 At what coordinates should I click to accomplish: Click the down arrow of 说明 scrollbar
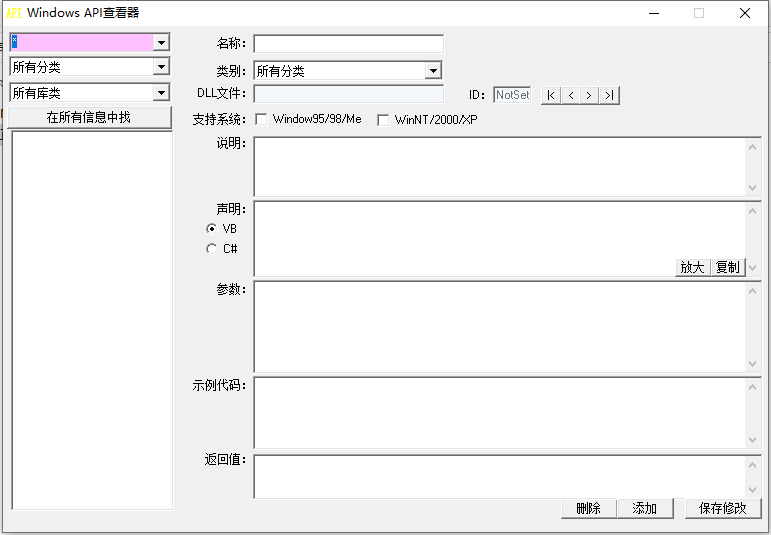[x=752, y=187]
